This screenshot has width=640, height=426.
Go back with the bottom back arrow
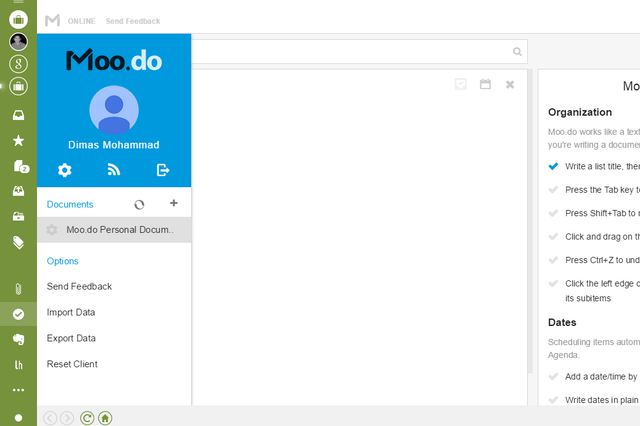point(50,418)
